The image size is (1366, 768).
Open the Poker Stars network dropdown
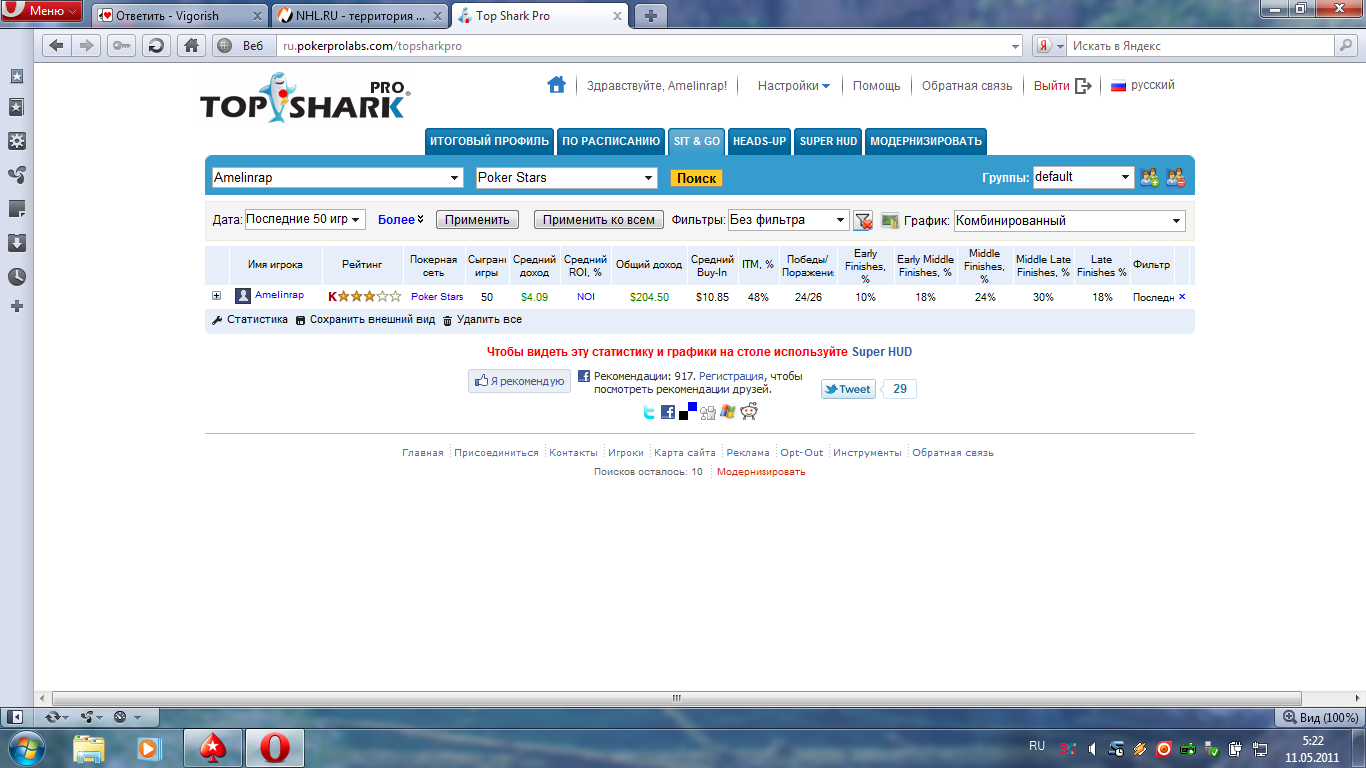[x=566, y=178]
